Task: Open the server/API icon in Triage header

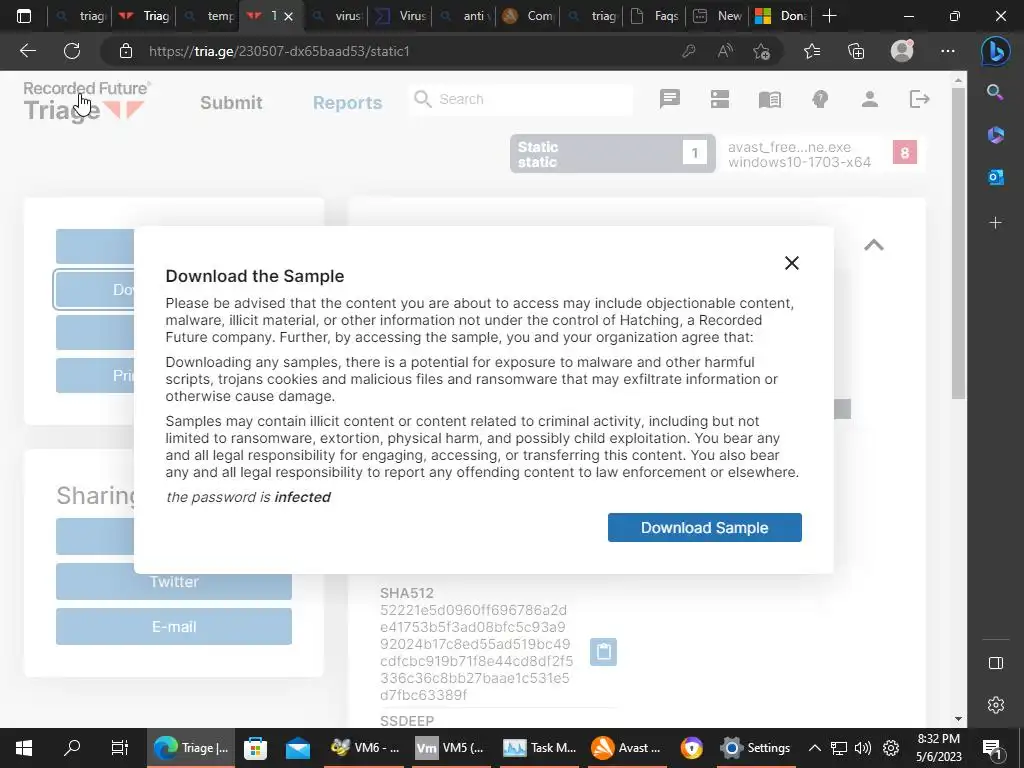Action: pyautogui.click(x=720, y=99)
